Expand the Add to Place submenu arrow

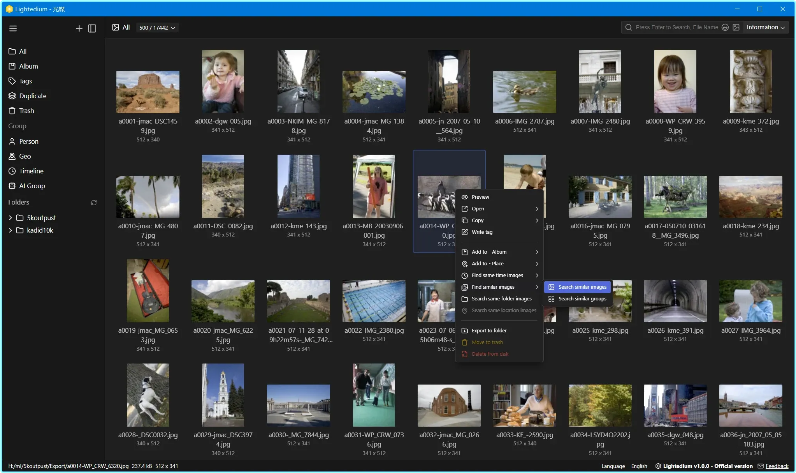[537, 264]
